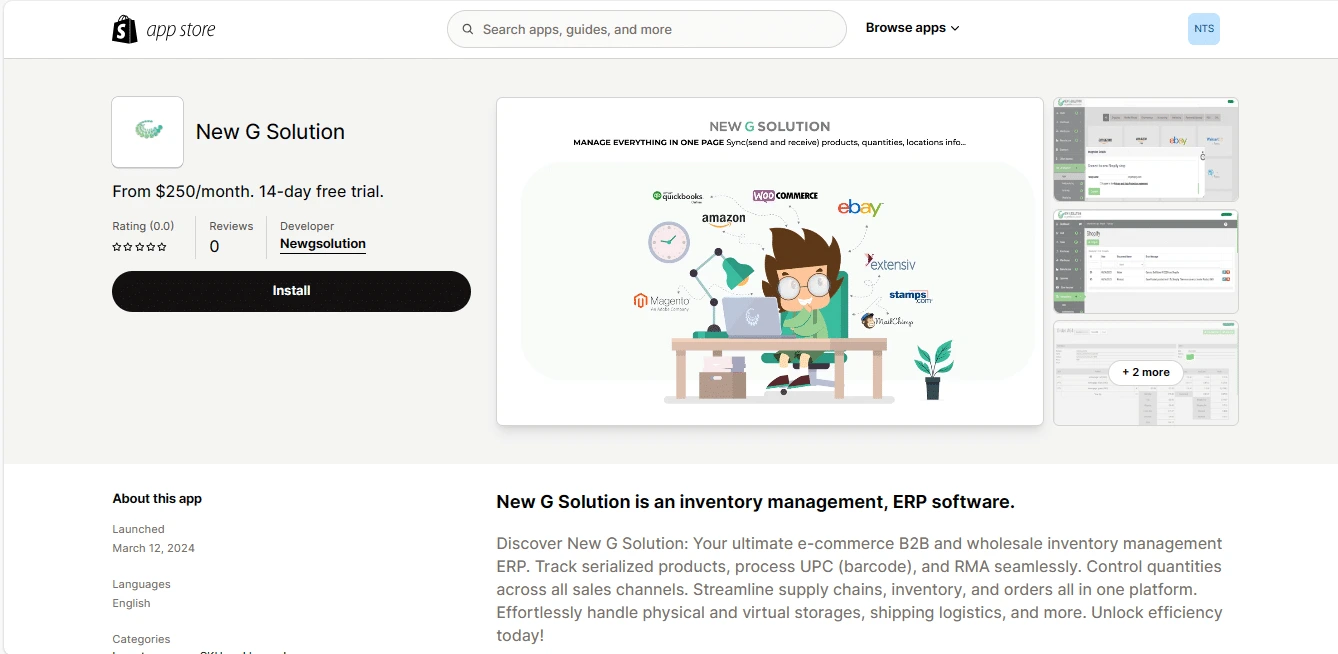Open the main feature image
Image resolution: width=1338 pixels, height=654 pixels.
point(770,261)
